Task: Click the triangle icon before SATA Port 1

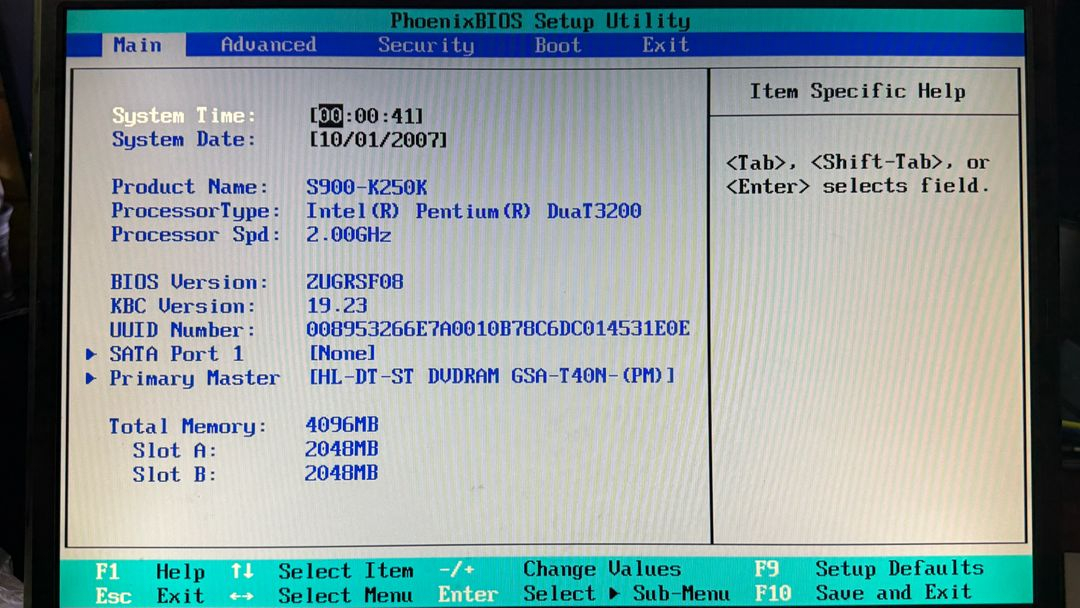Action: point(90,353)
